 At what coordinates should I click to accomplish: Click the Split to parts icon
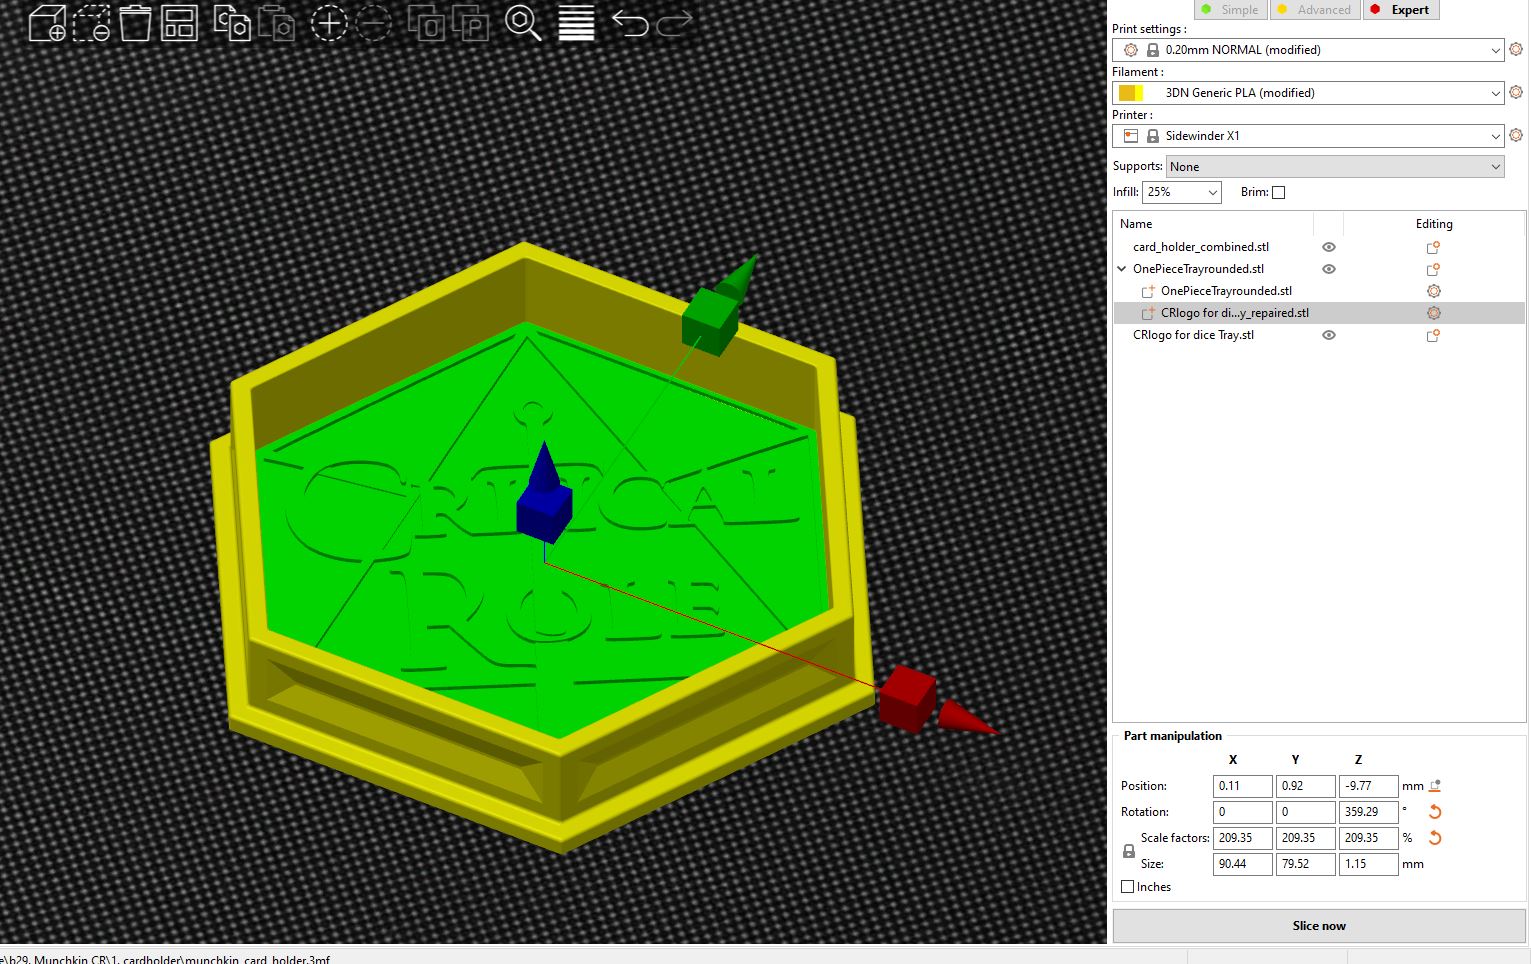[x=470, y=23]
